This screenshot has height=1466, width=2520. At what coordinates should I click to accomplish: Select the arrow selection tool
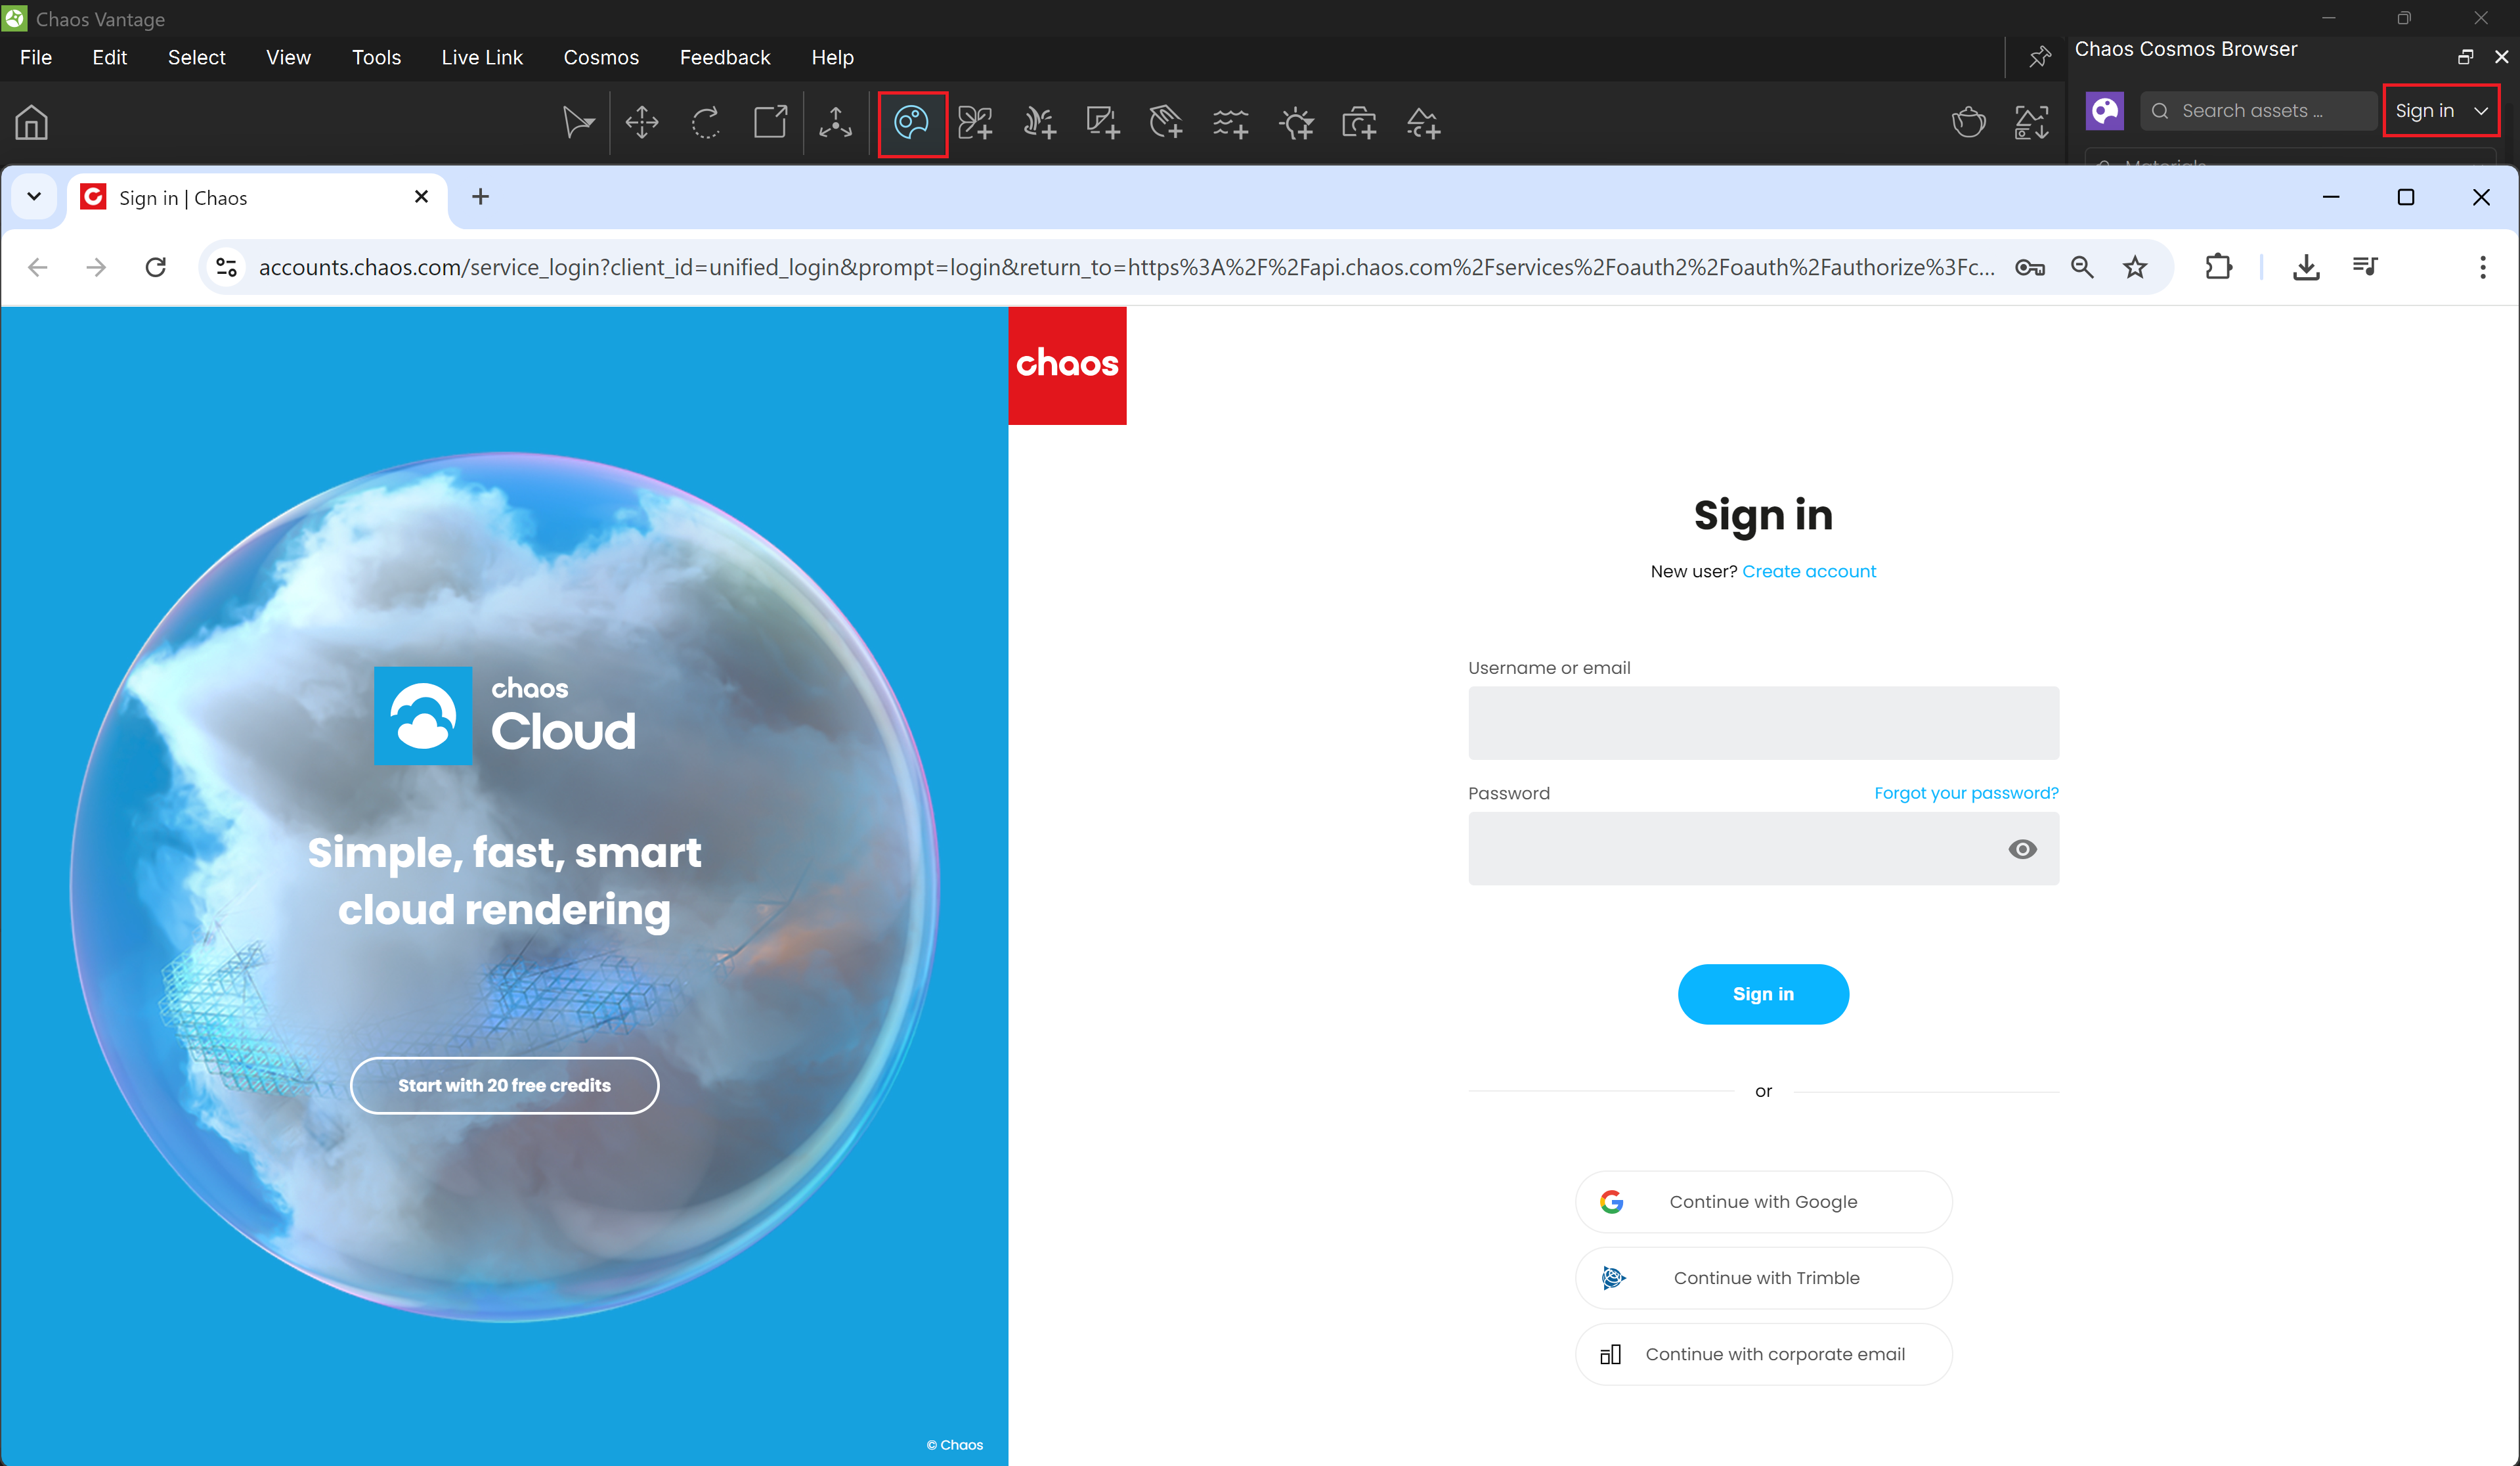coord(578,123)
